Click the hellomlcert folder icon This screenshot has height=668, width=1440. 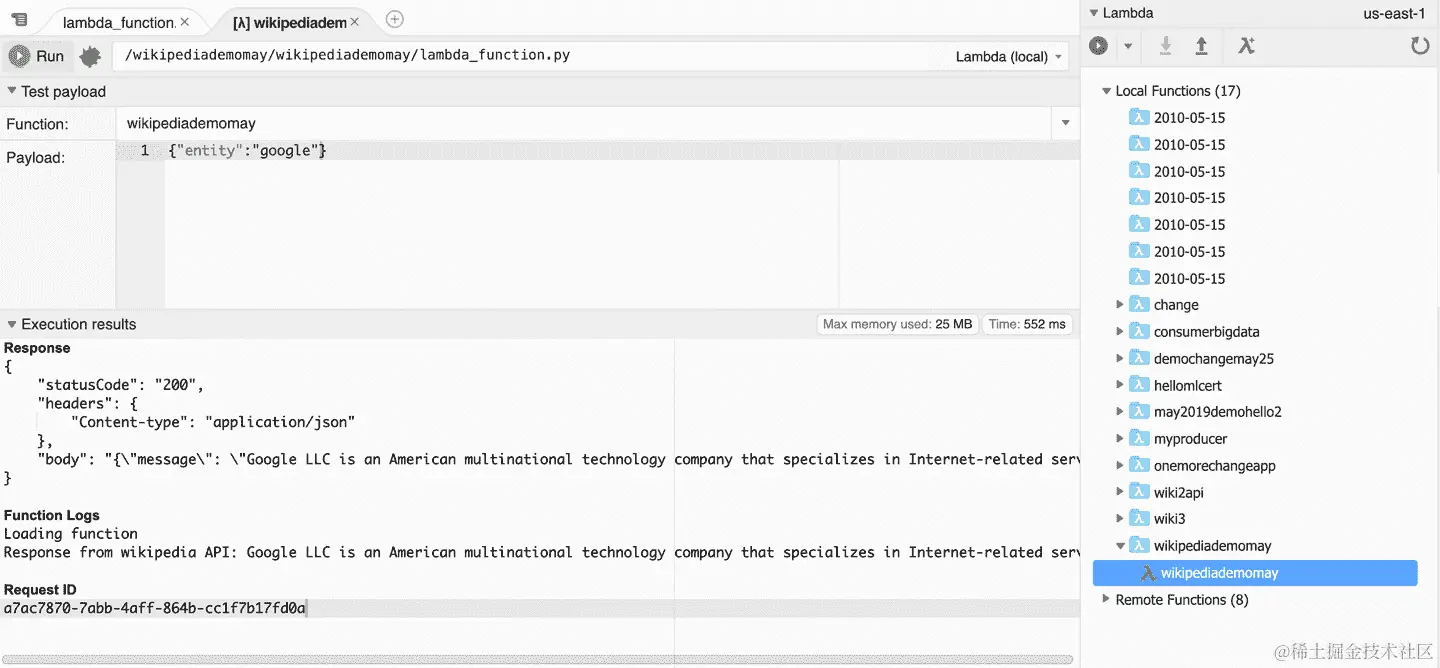tap(1139, 384)
